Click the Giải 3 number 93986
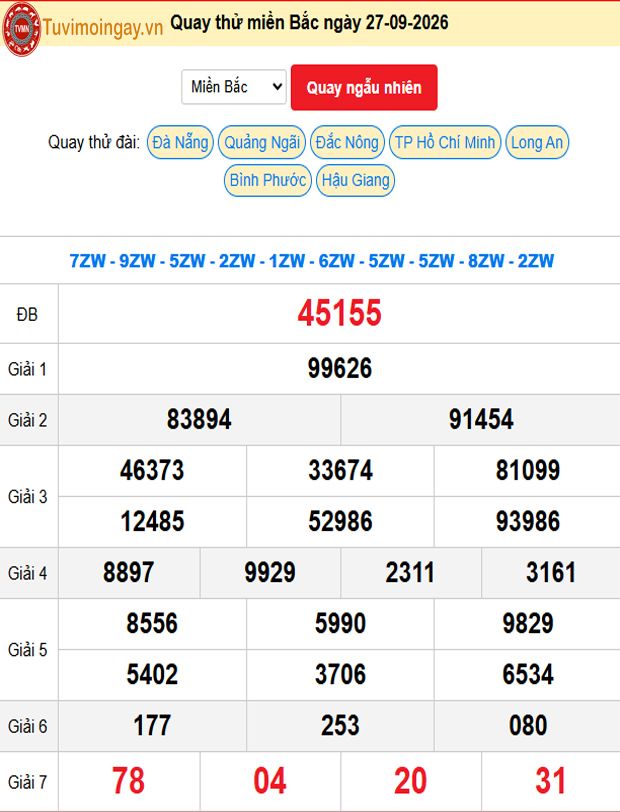 528,521
